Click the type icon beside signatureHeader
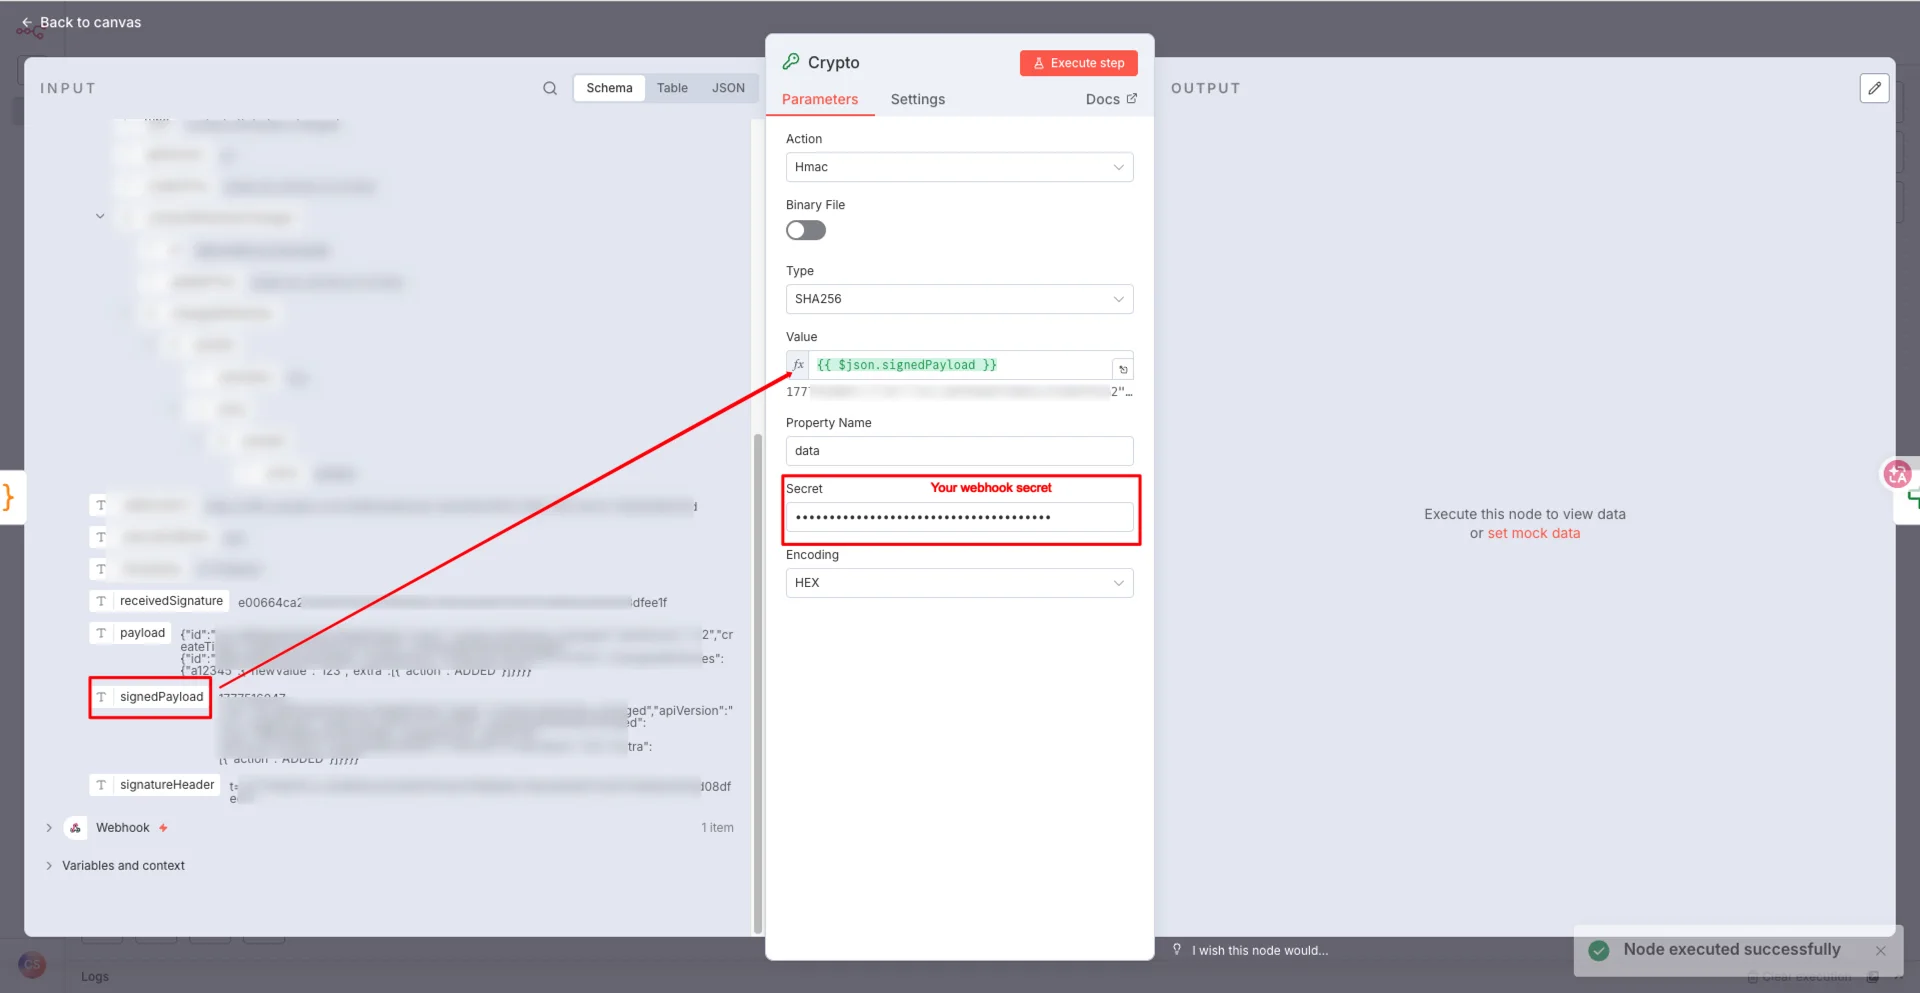 [101, 785]
